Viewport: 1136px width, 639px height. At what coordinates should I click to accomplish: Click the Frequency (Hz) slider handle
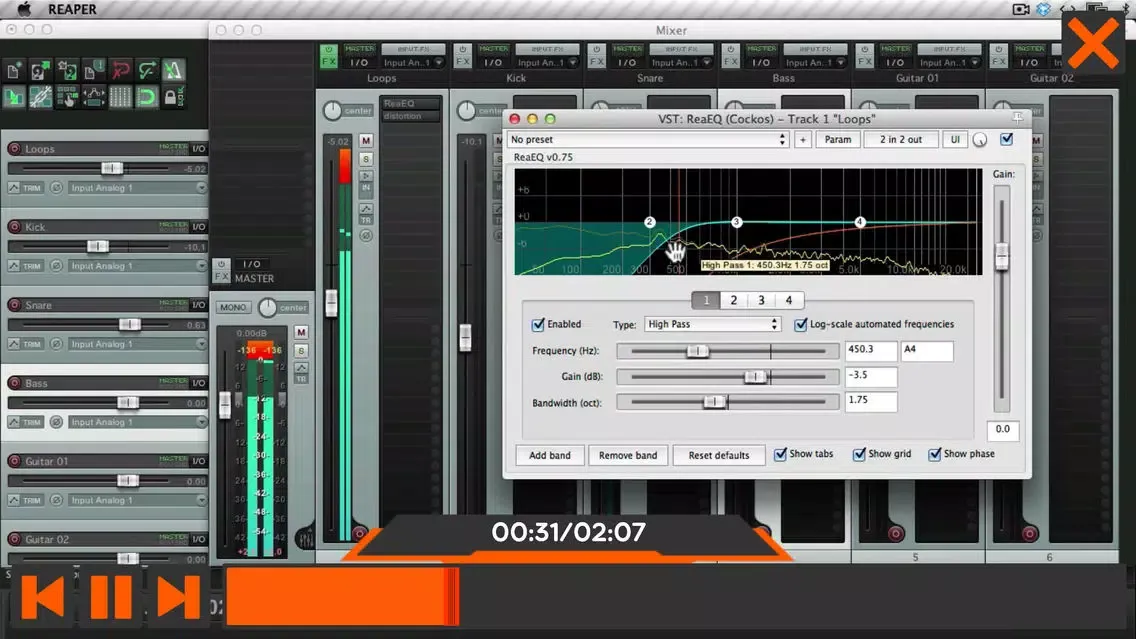(698, 351)
